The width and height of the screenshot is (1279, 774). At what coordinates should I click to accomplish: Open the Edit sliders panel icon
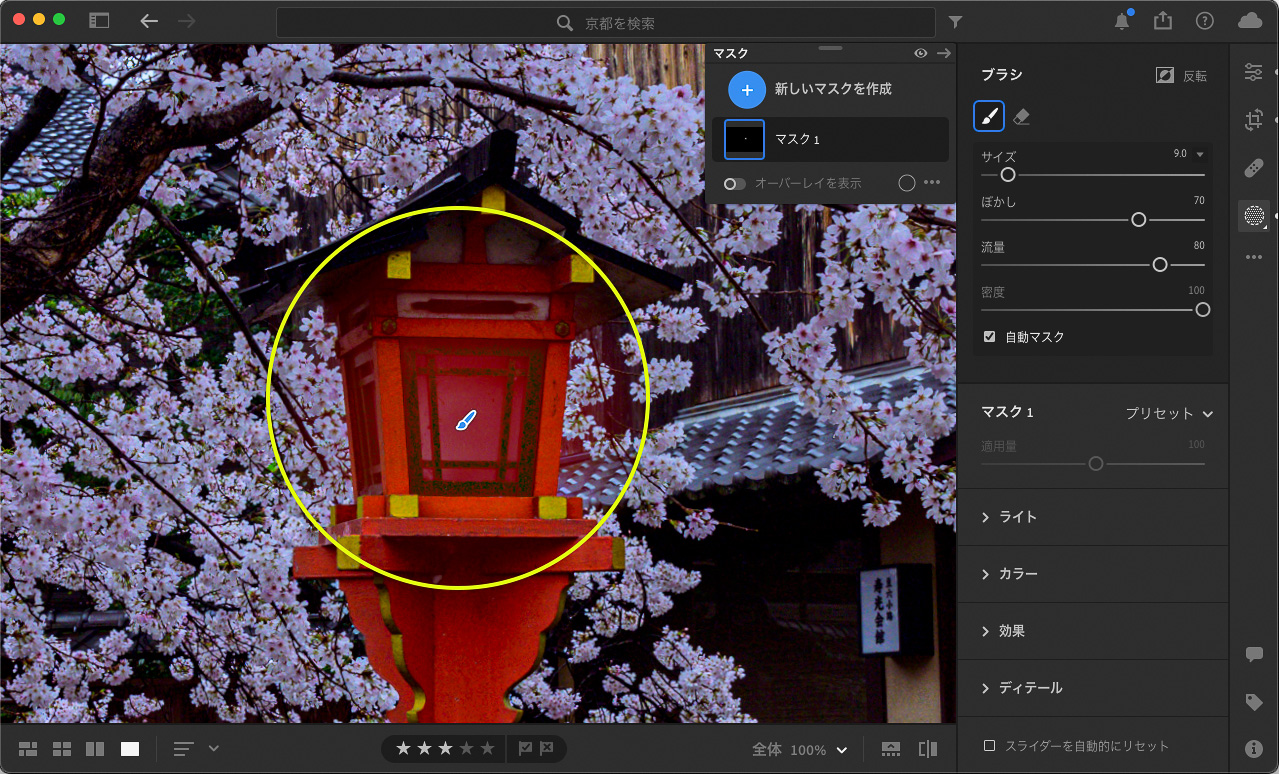[x=1253, y=72]
